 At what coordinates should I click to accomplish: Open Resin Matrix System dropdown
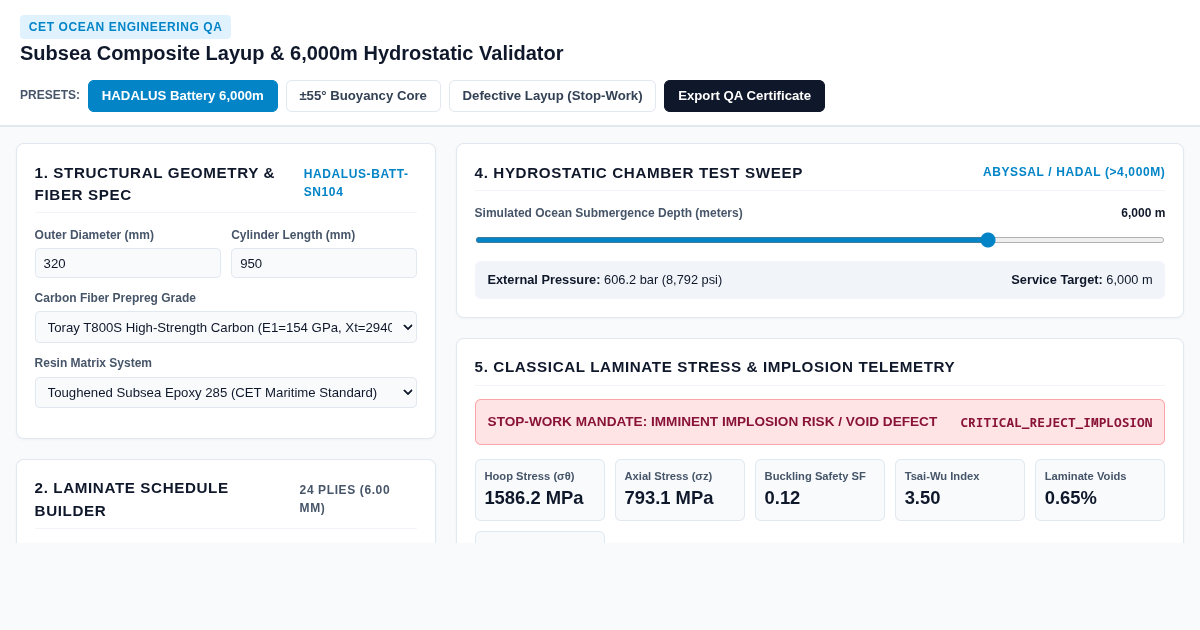[x=226, y=392]
